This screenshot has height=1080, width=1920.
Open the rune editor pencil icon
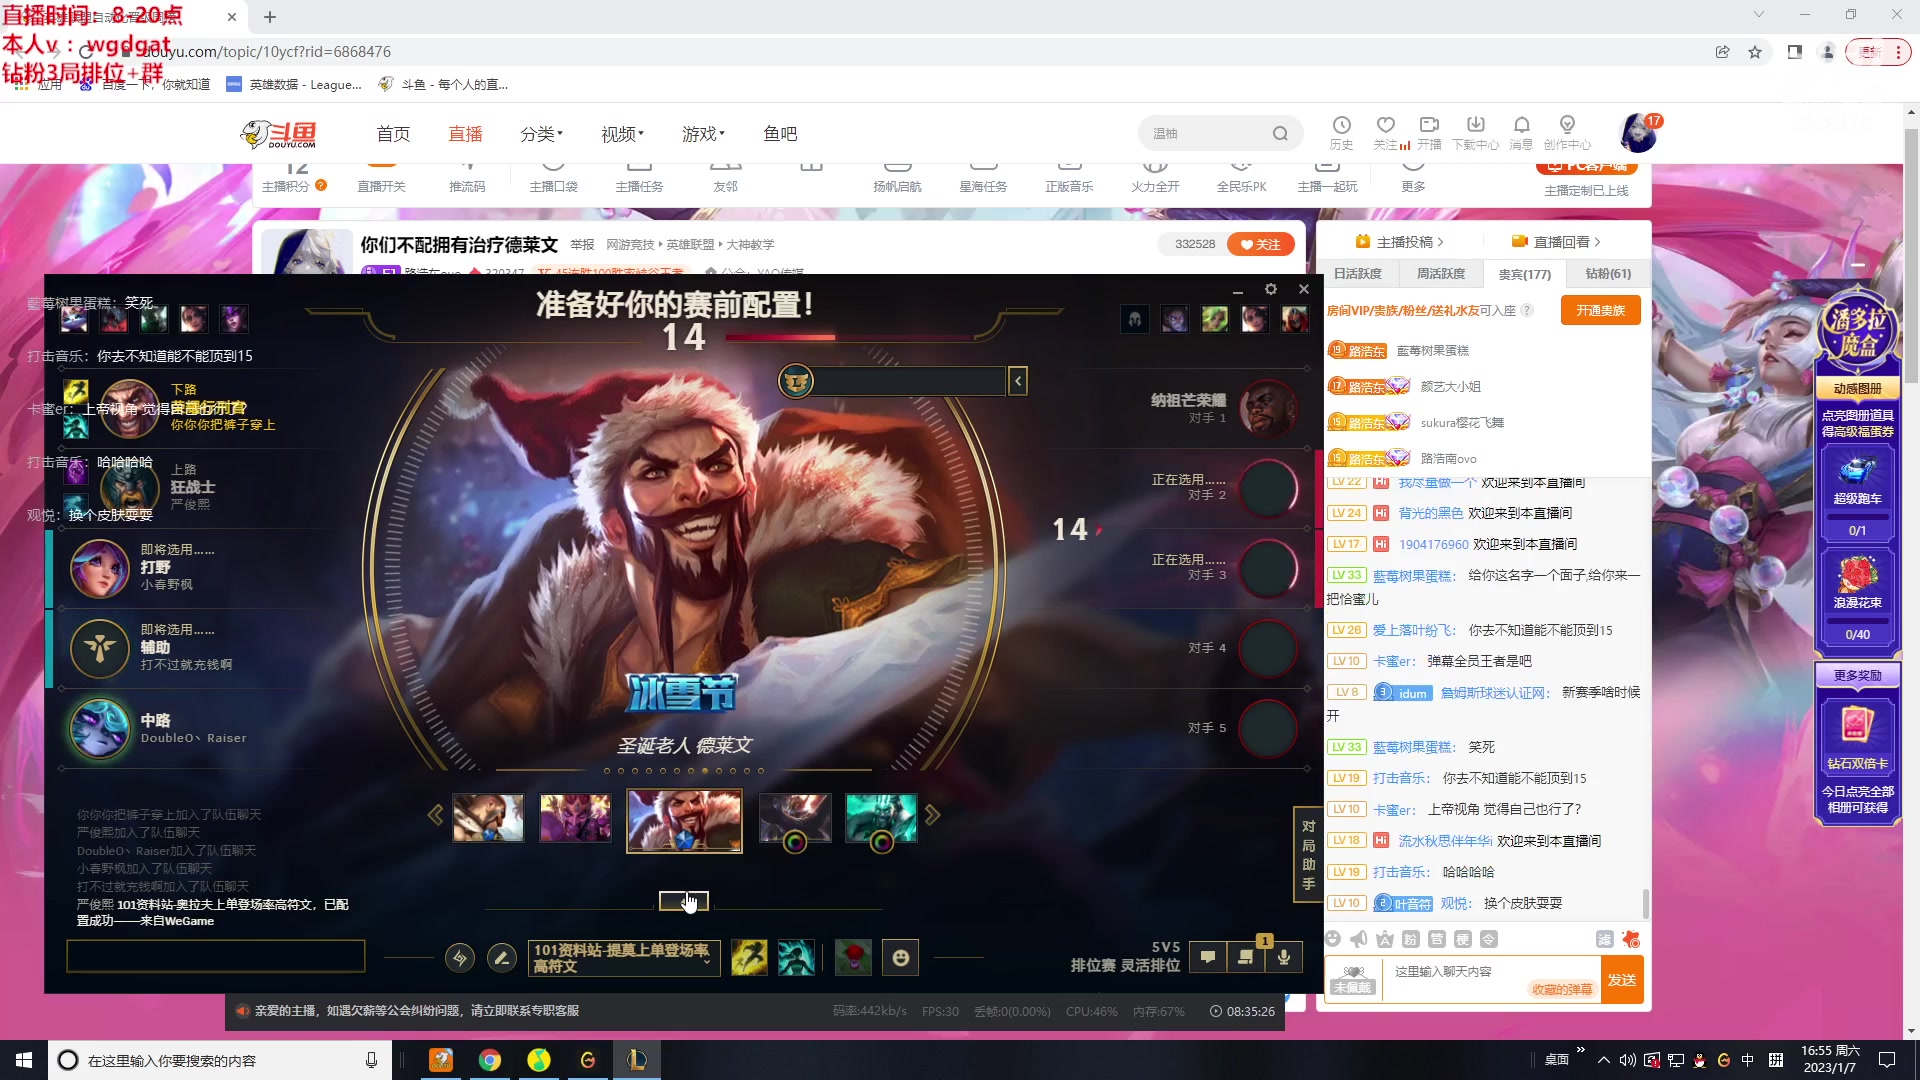point(501,958)
